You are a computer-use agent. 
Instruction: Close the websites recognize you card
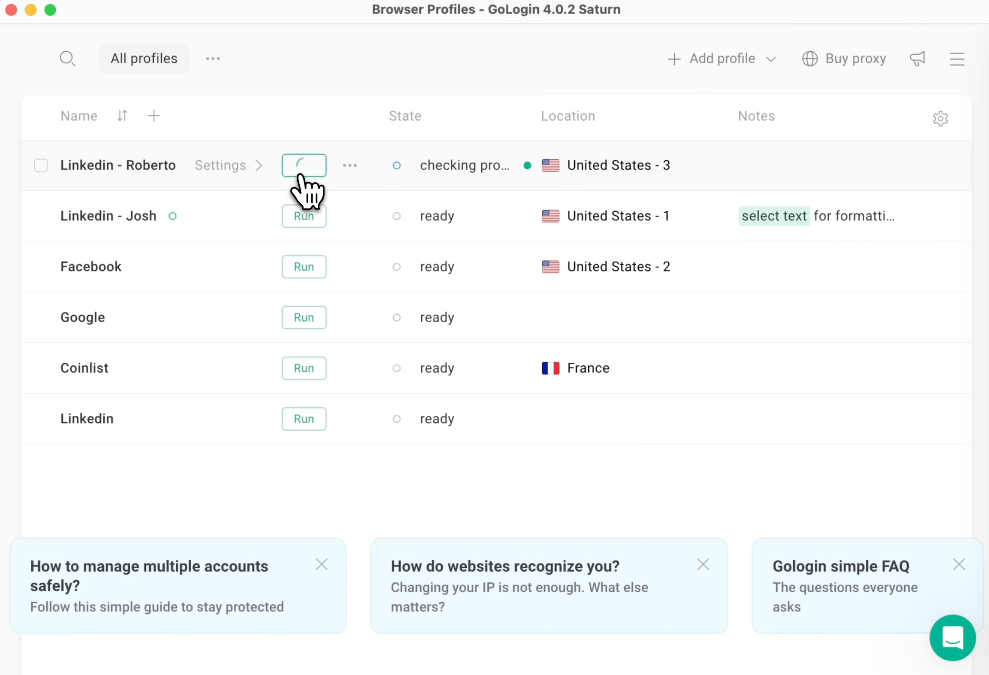tap(703, 564)
